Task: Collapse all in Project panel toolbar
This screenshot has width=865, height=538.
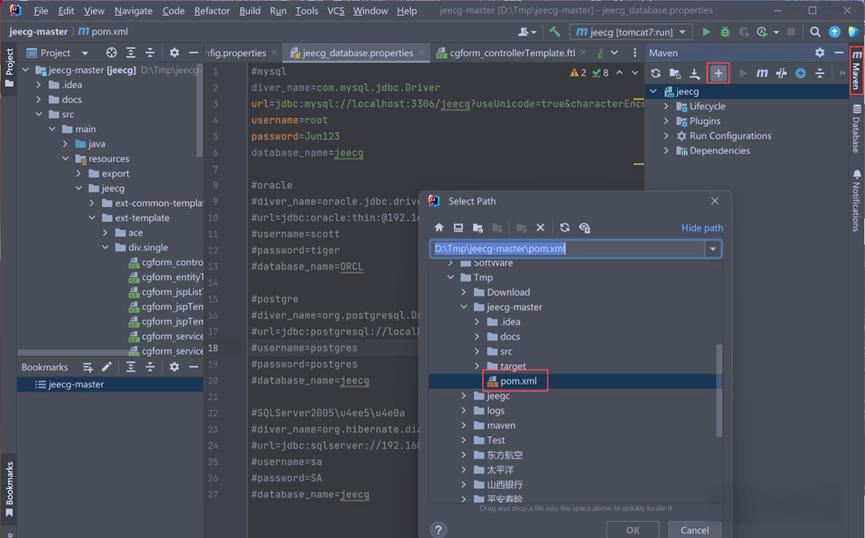Action: [x=150, y=52]
